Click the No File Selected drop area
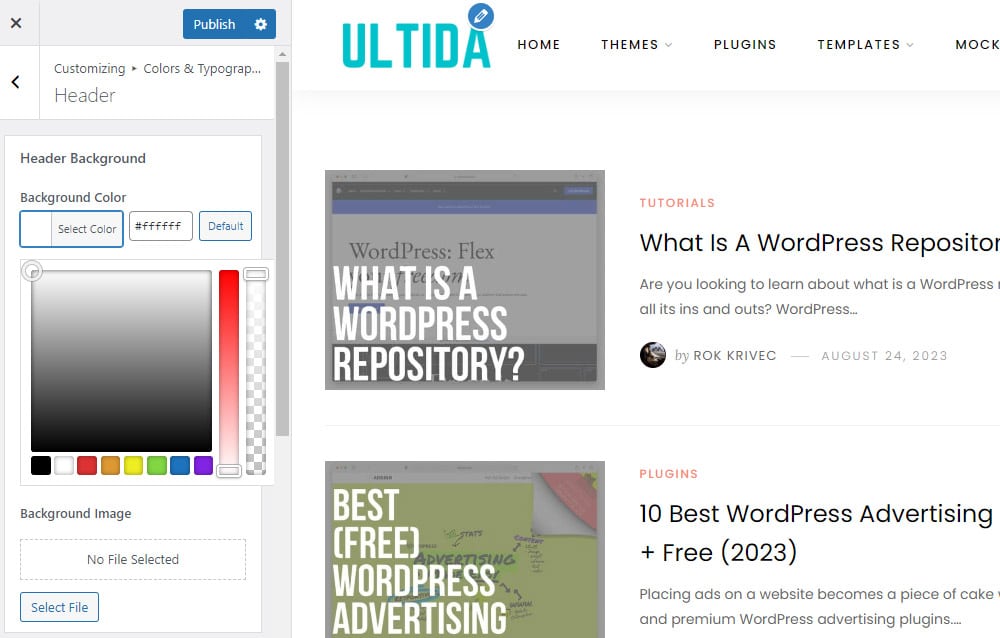The height and width of the screenshot is (638, 1000). [133, 560]
